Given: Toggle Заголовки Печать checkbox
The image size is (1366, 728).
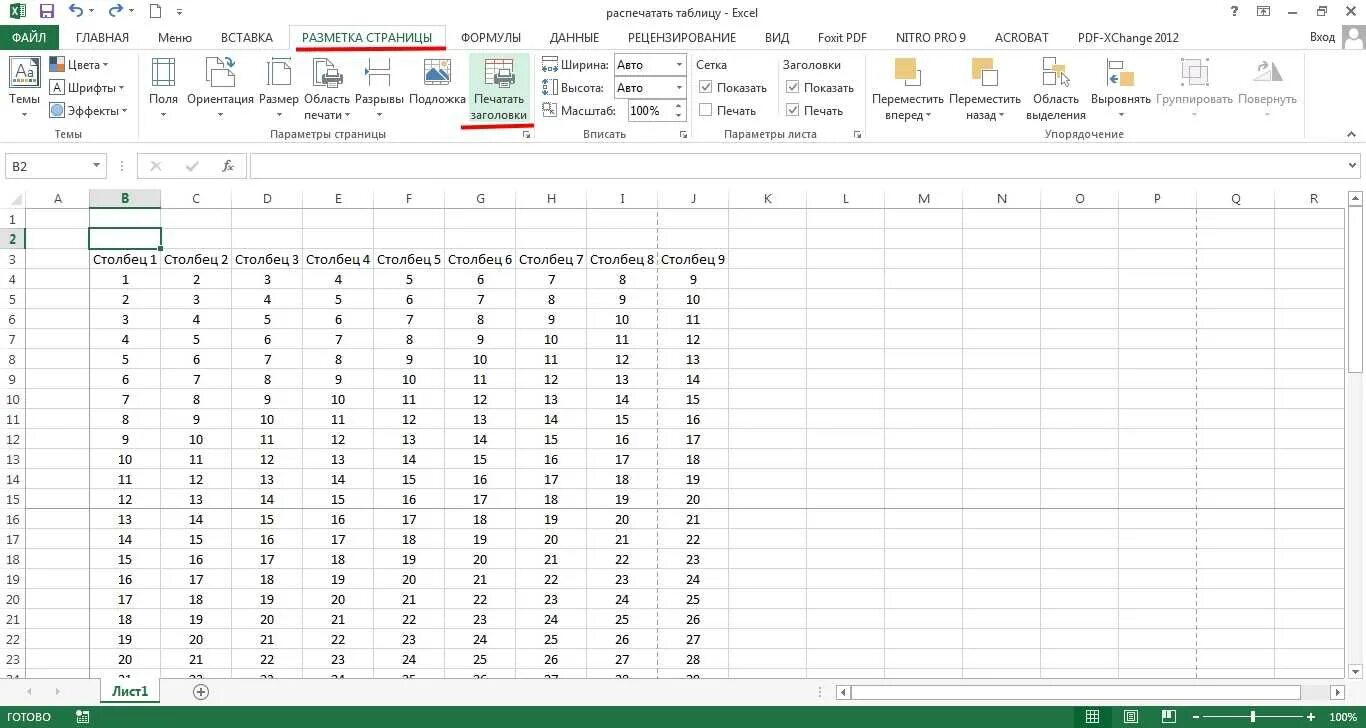Looking at the screenshot, I should click(793, 111).
